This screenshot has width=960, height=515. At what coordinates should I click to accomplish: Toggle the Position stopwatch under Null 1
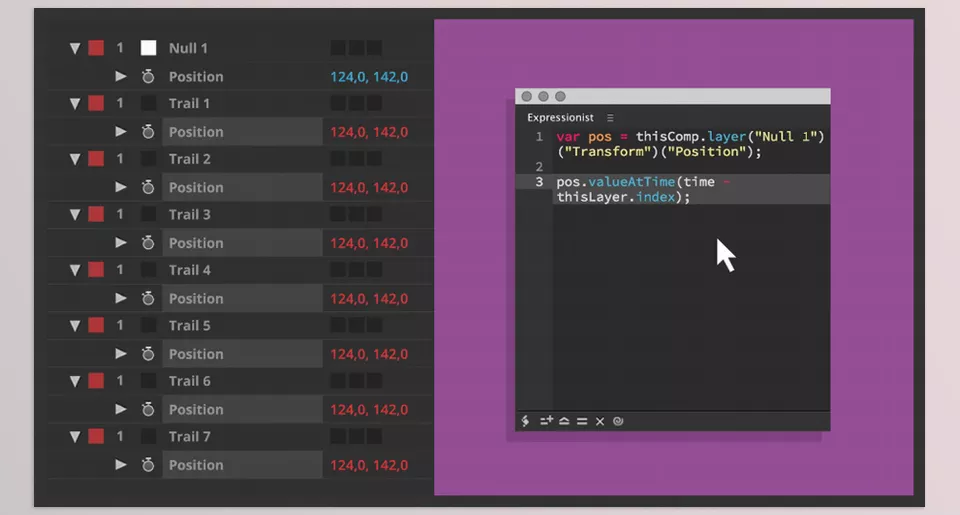tap(148, 77)
